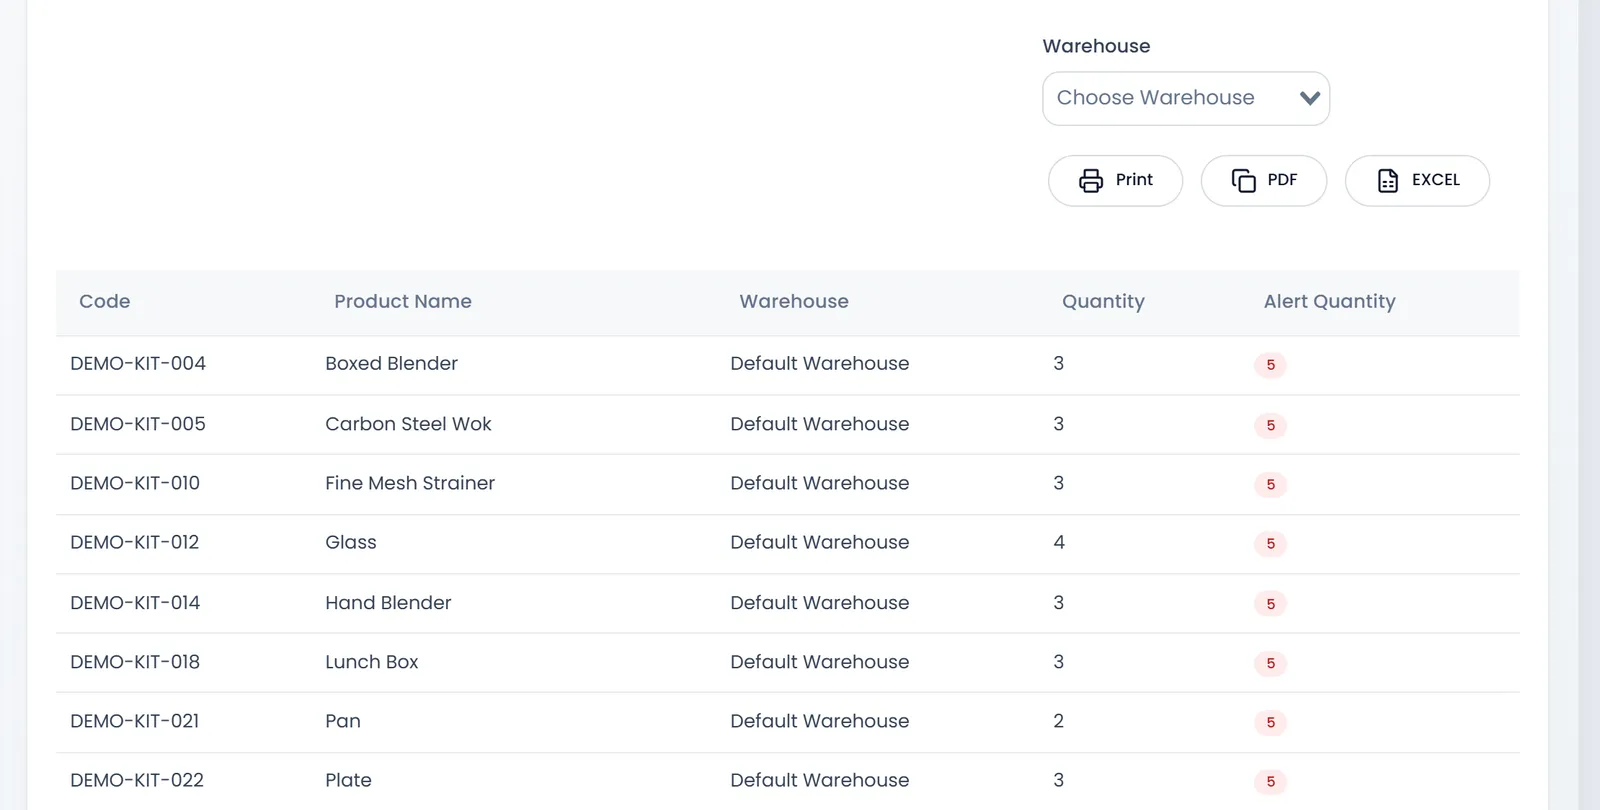Select code DEMO-KIT-018
Screen dimensions: 1600x810
135,662
